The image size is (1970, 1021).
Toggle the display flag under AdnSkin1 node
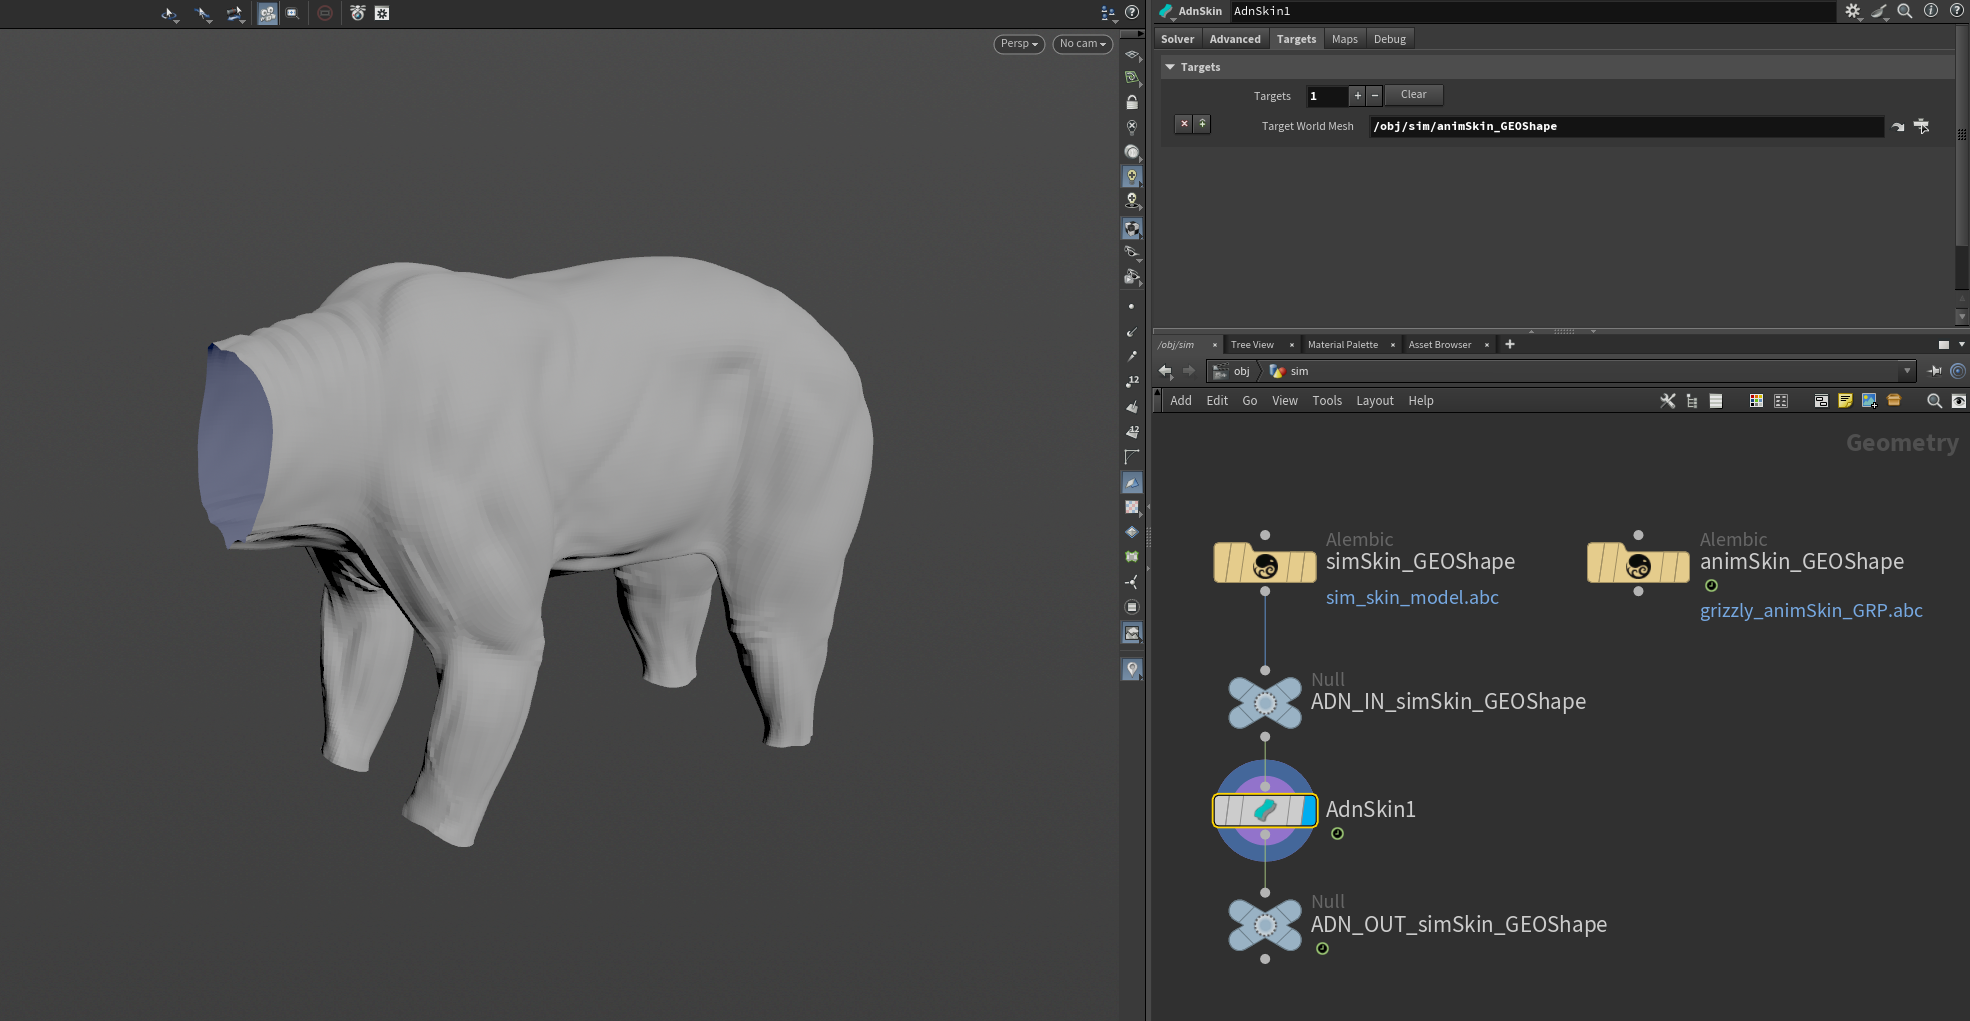[1337, 833]
